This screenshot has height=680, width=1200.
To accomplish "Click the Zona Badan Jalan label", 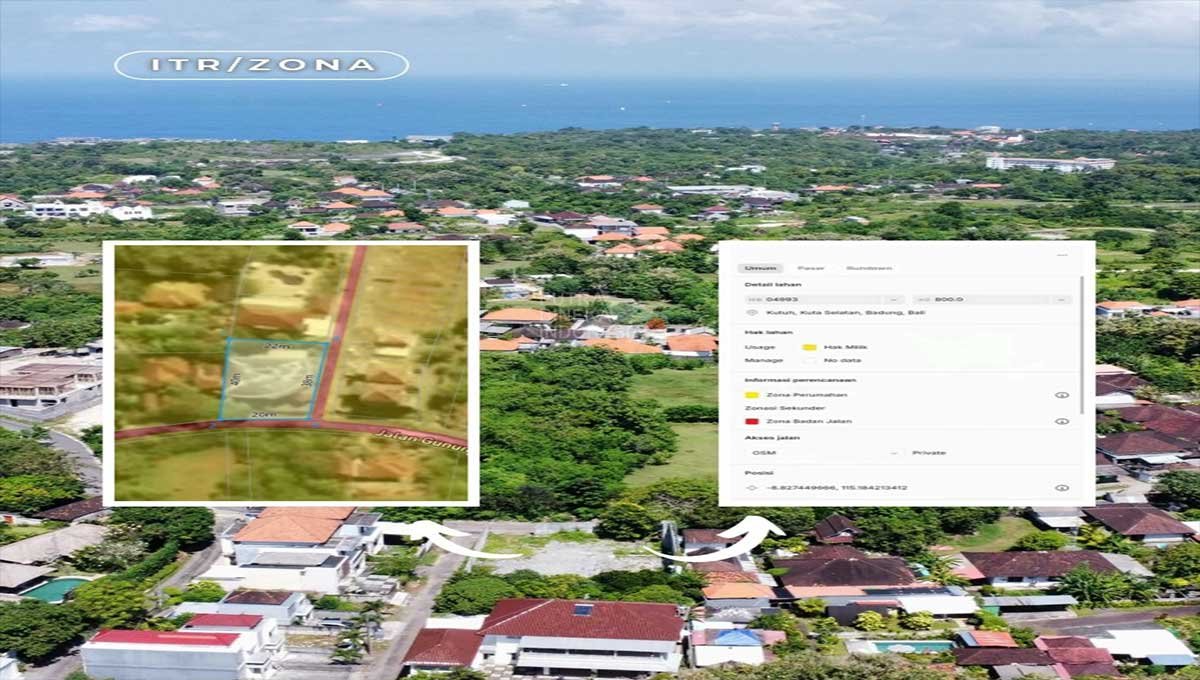I will (808, 421).
